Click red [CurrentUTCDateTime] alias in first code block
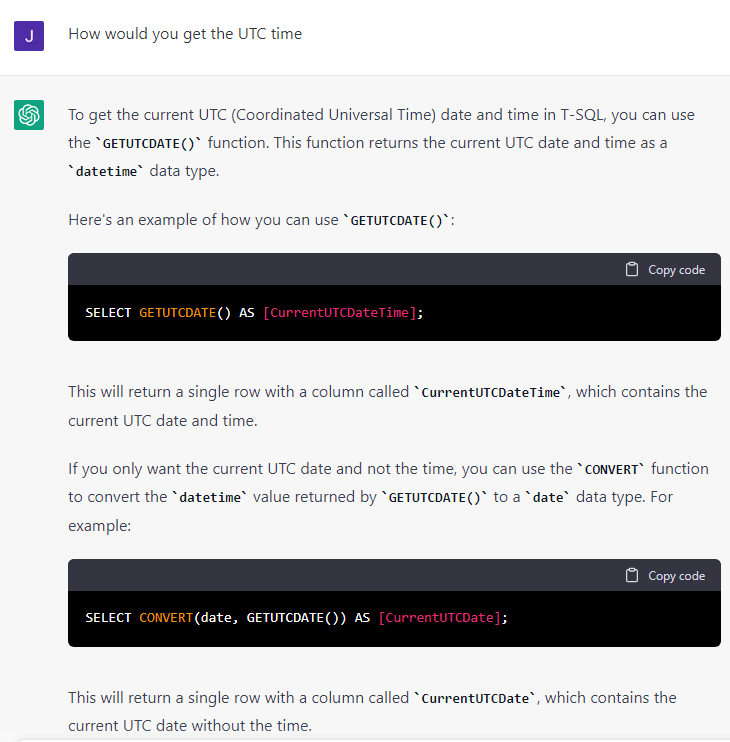730x742 pixels. pyautogui.click(x=339, y=313)
